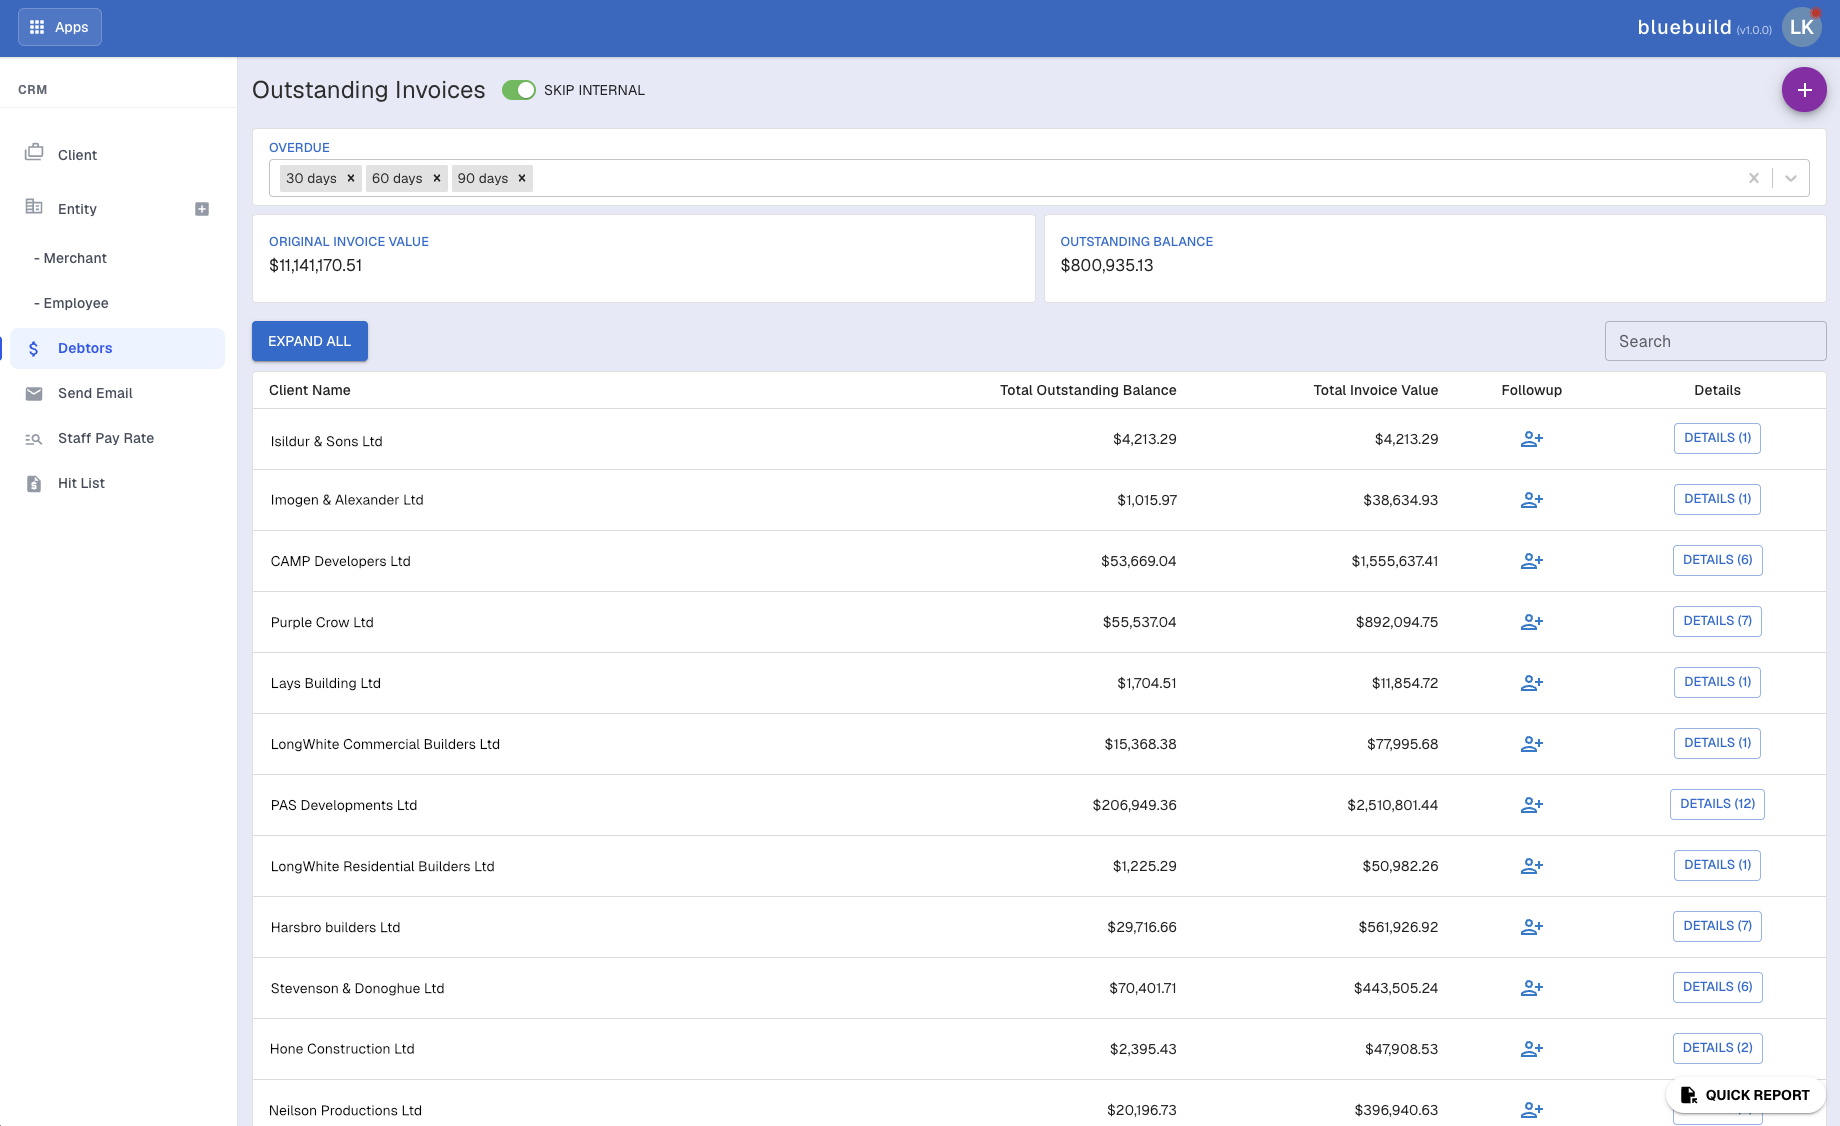1840x1126 pixels.
Task: Open Details (7) for Purple Crow Ltd
Action: coord(1717,621)
